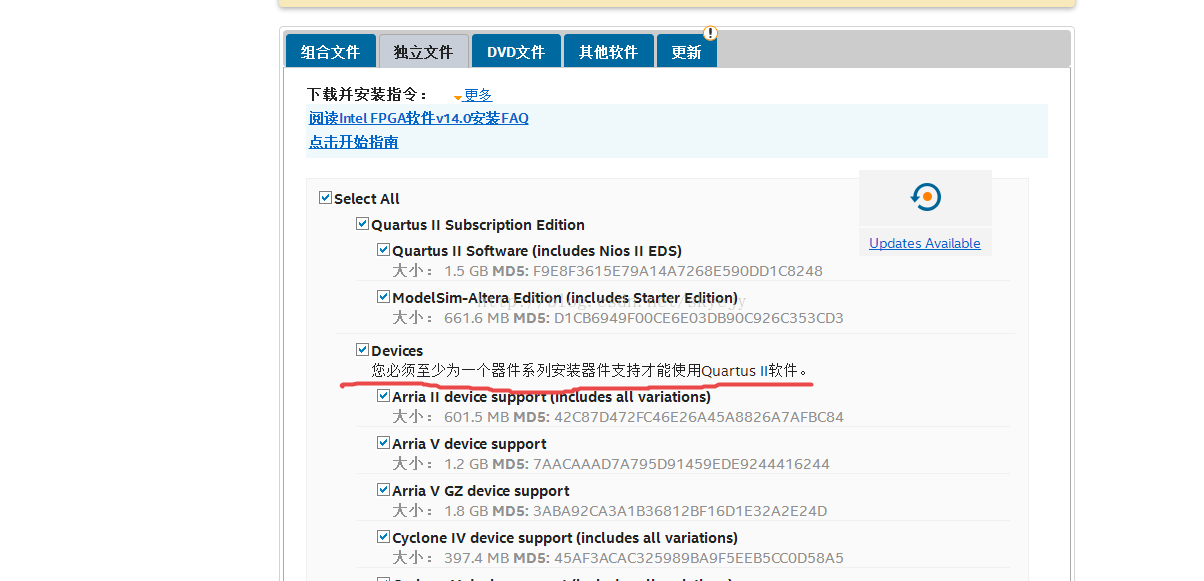The width and height of the screenshot is (1204, 581).
Task: Uncheck Quartus II Software (includes Nios II EDS)
Action: 383,250
